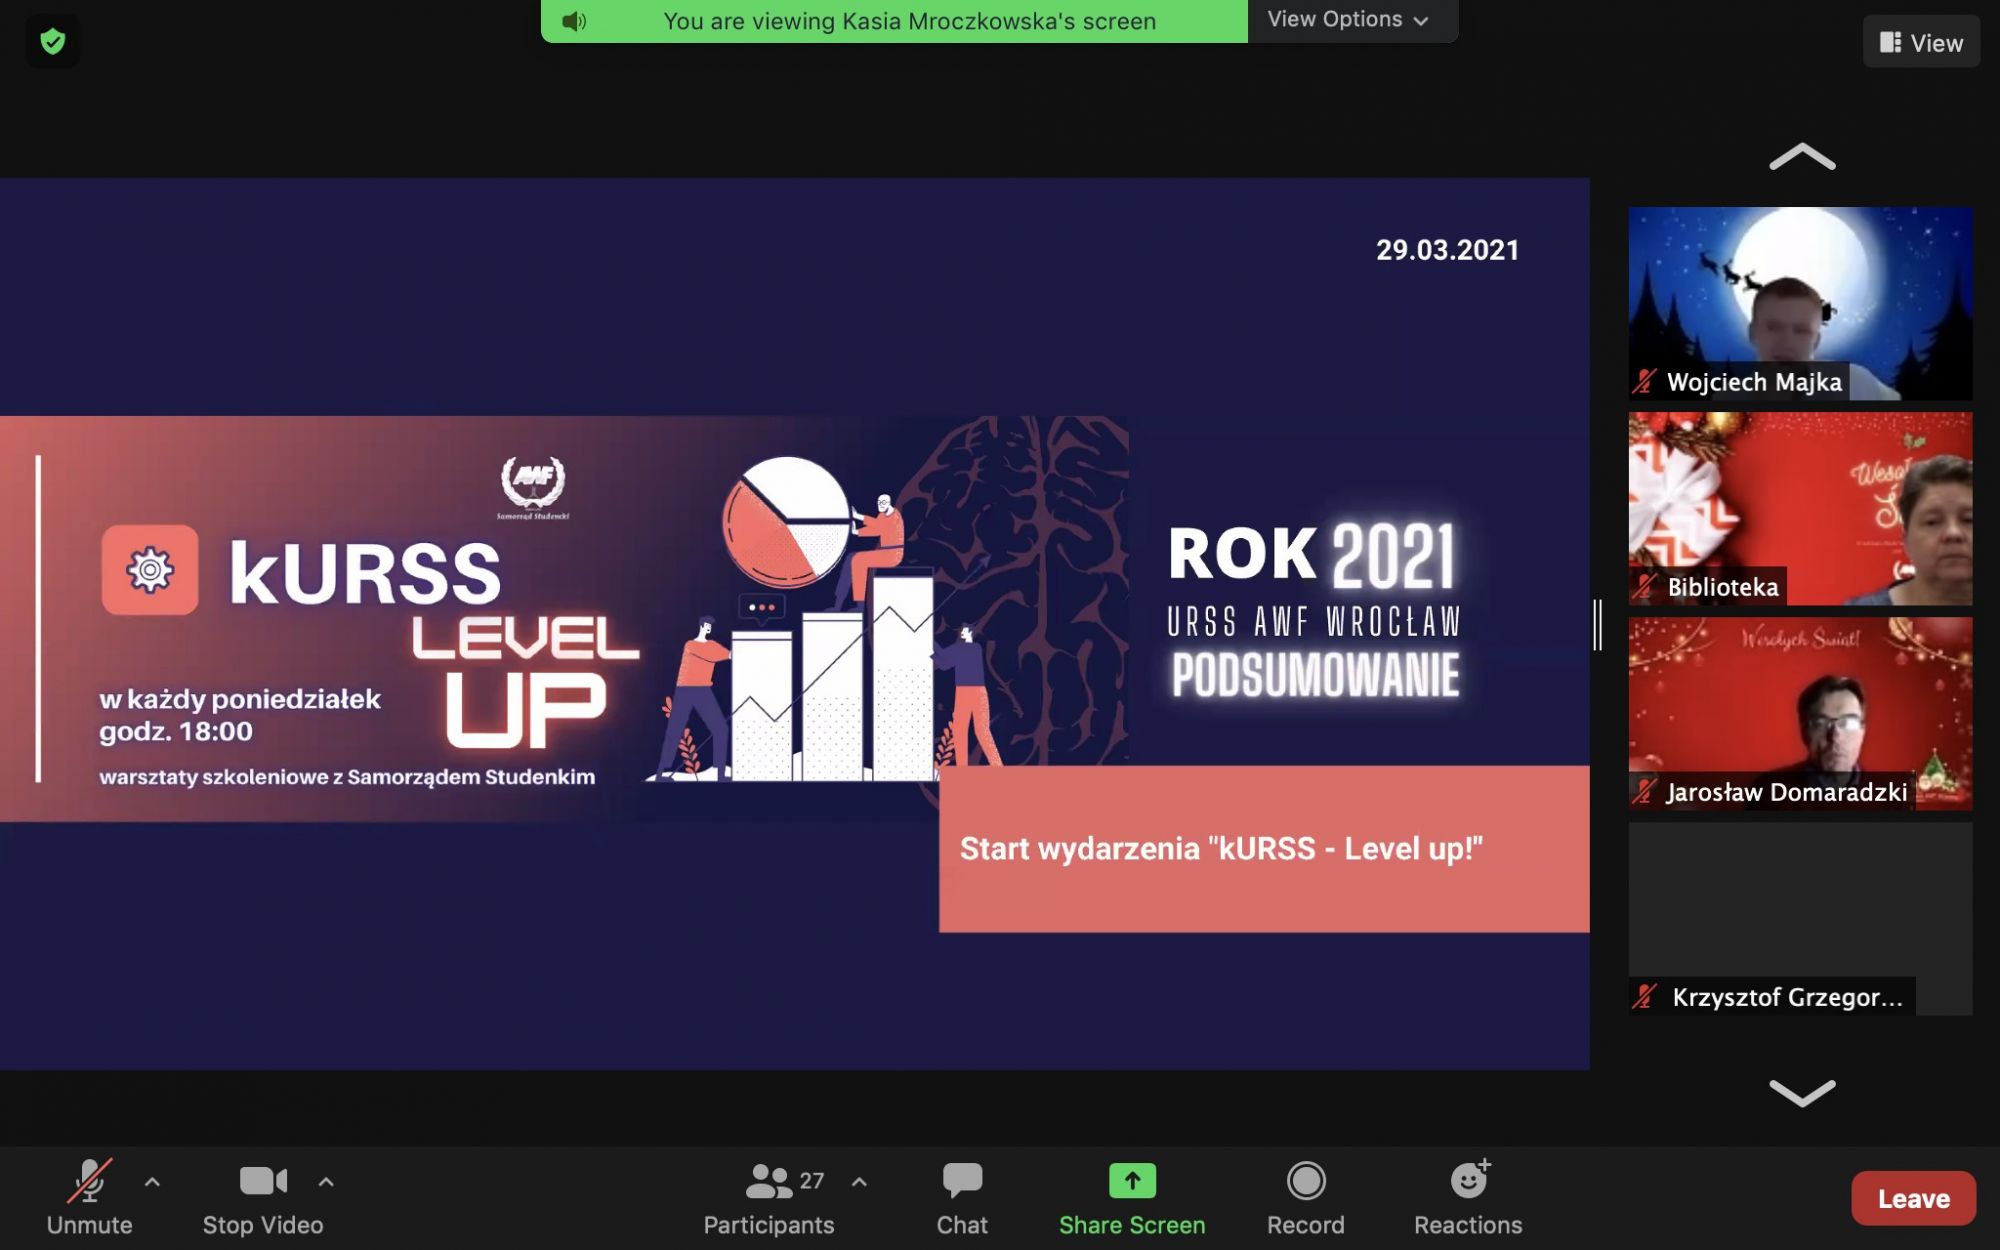This screenshot has height=1250, width=2000.
Task: Click the "ROK 2021" heading on the slide
Action: click(x=1311, y=554)
